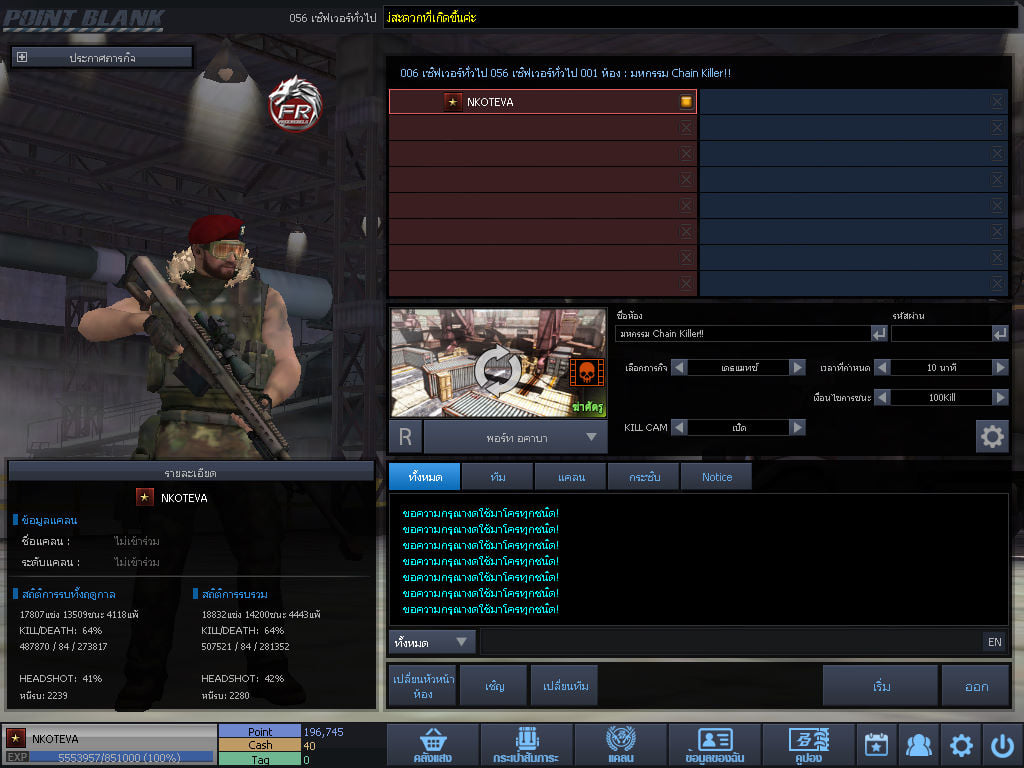Select previous mission with left arrow
Image resolution: width=1024 pixels, height=768 pixels.
click(x=679, y=368)
